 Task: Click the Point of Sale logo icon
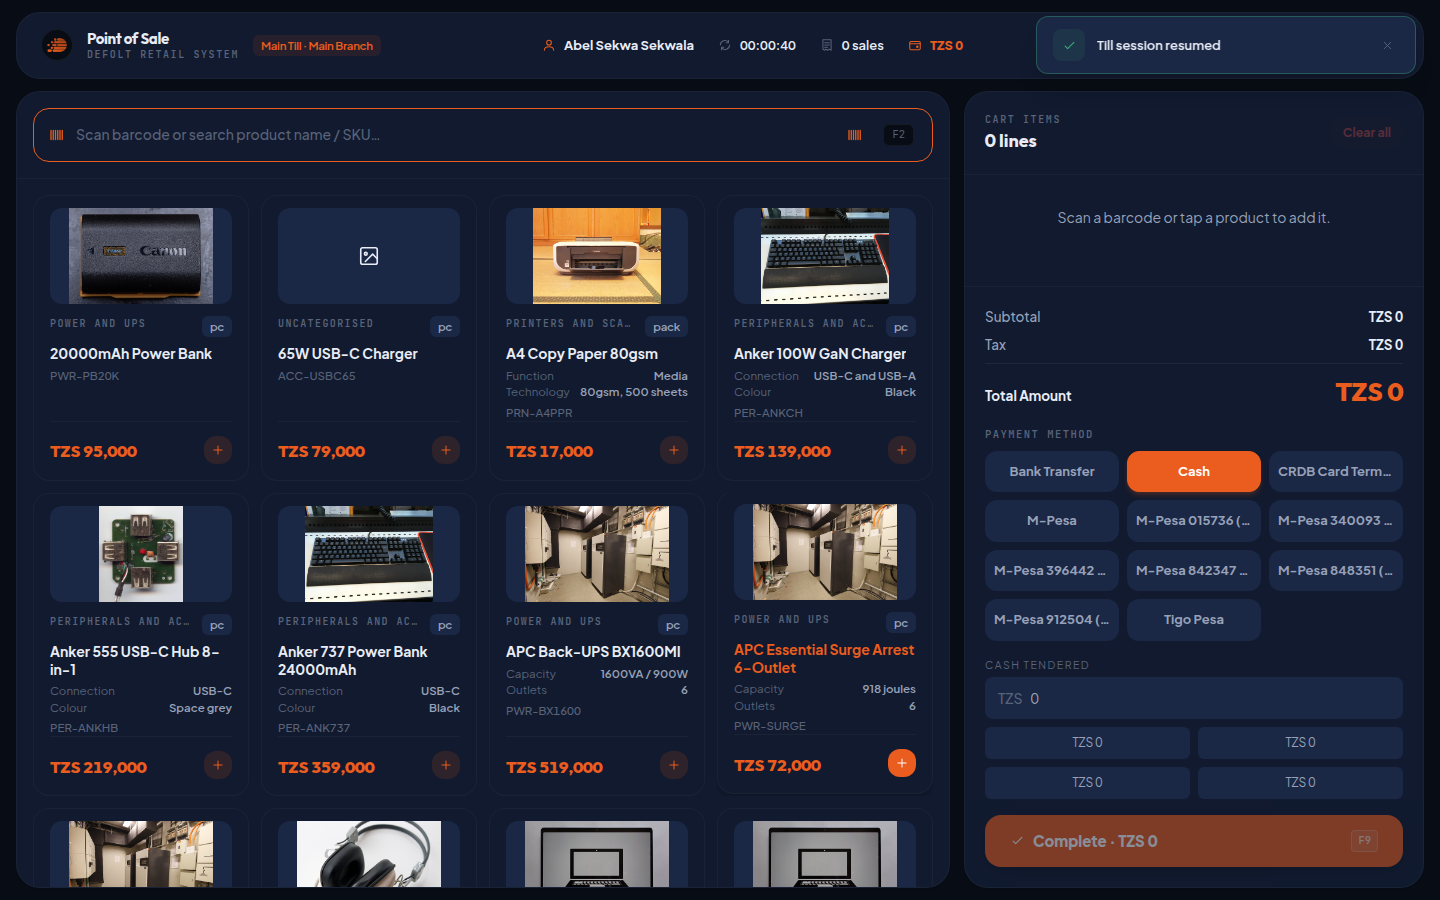click(57, 45)
